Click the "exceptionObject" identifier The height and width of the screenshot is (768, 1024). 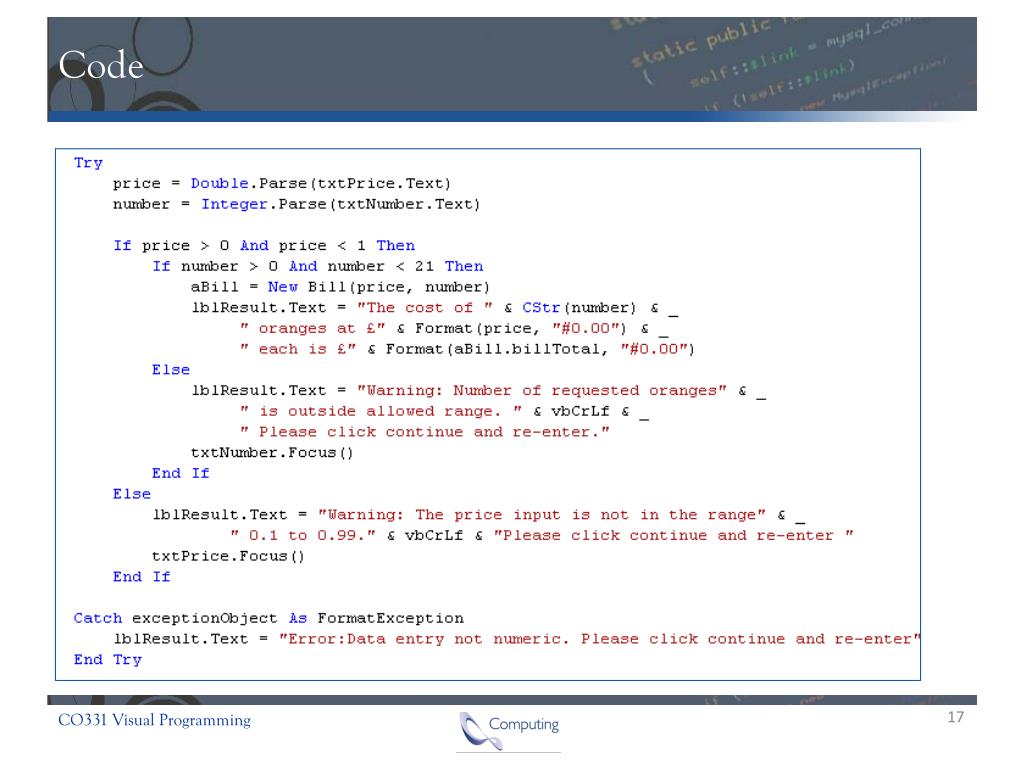(204, 618)
